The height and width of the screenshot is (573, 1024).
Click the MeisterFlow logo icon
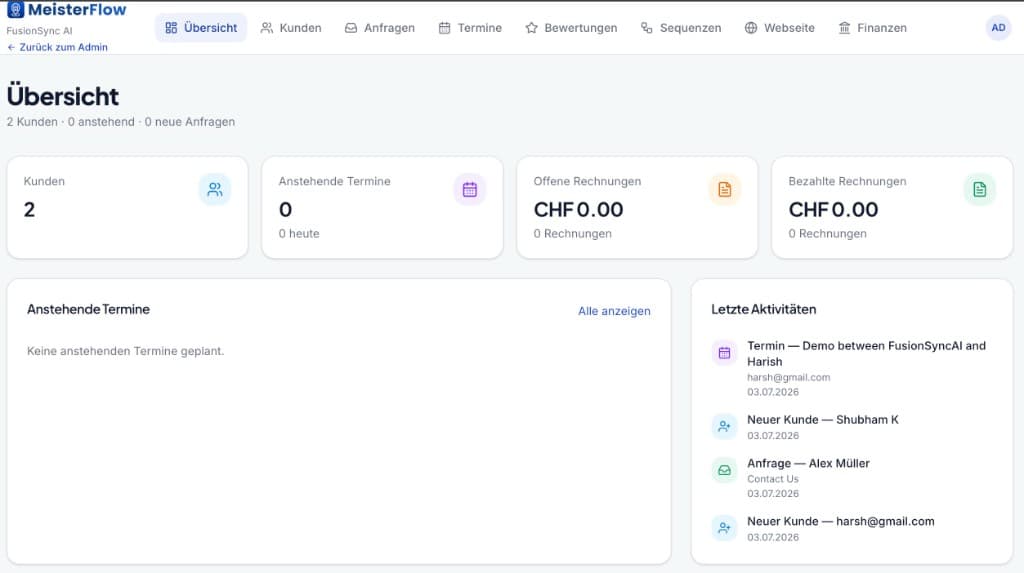click(15, 10)
